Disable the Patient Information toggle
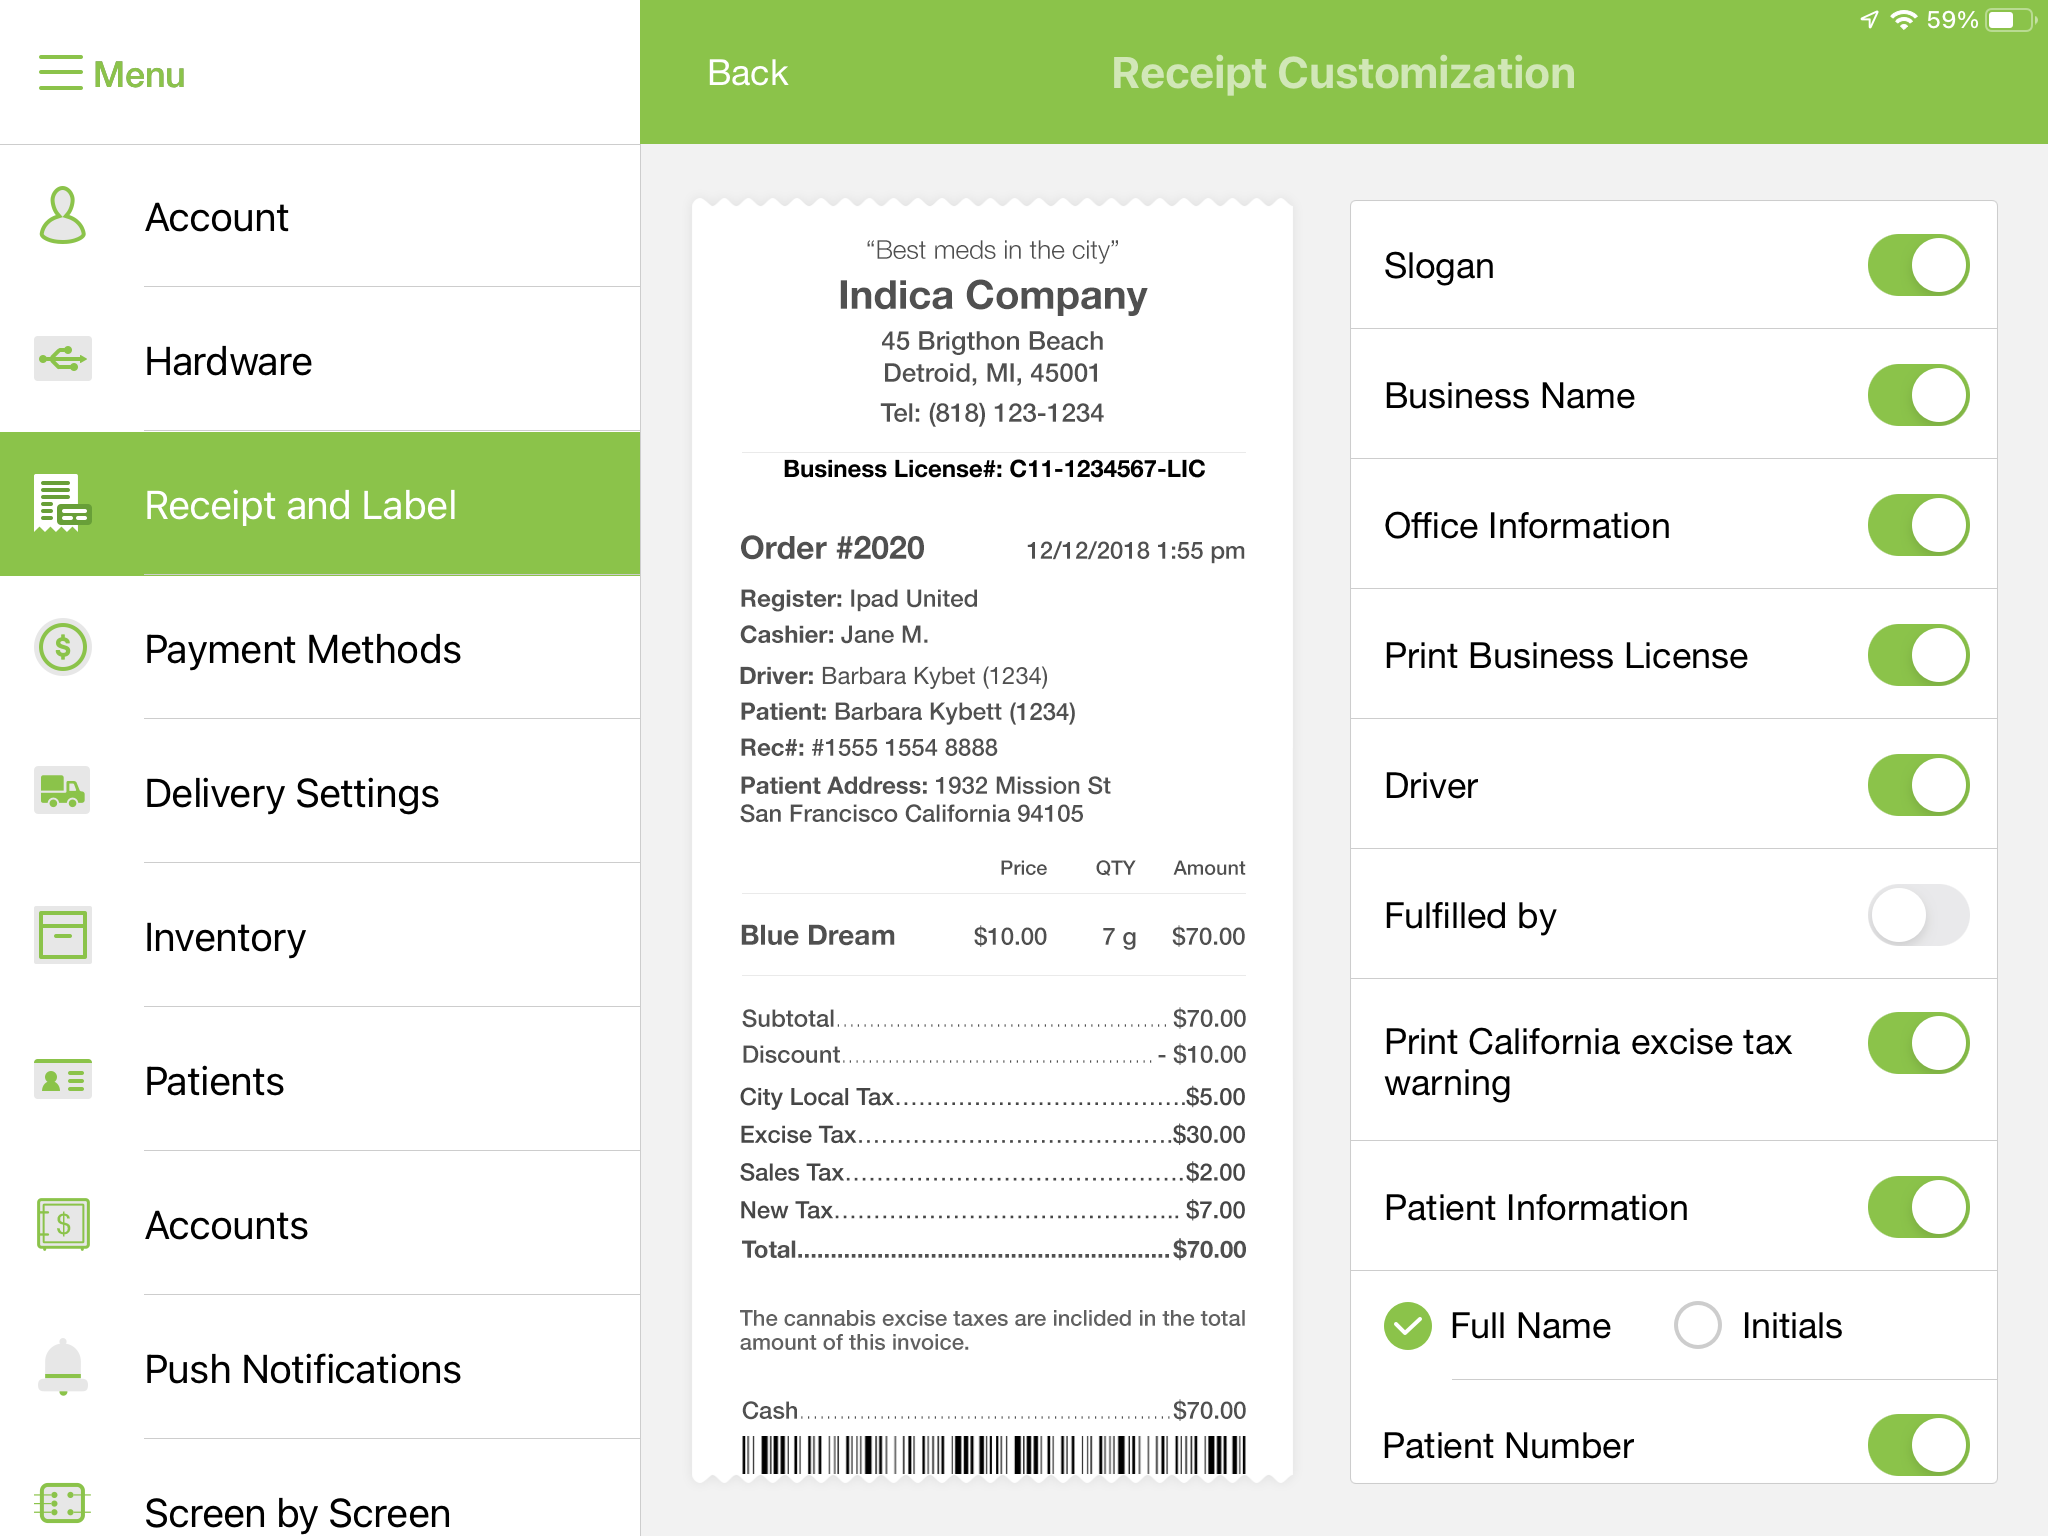 (1917, 1207)
